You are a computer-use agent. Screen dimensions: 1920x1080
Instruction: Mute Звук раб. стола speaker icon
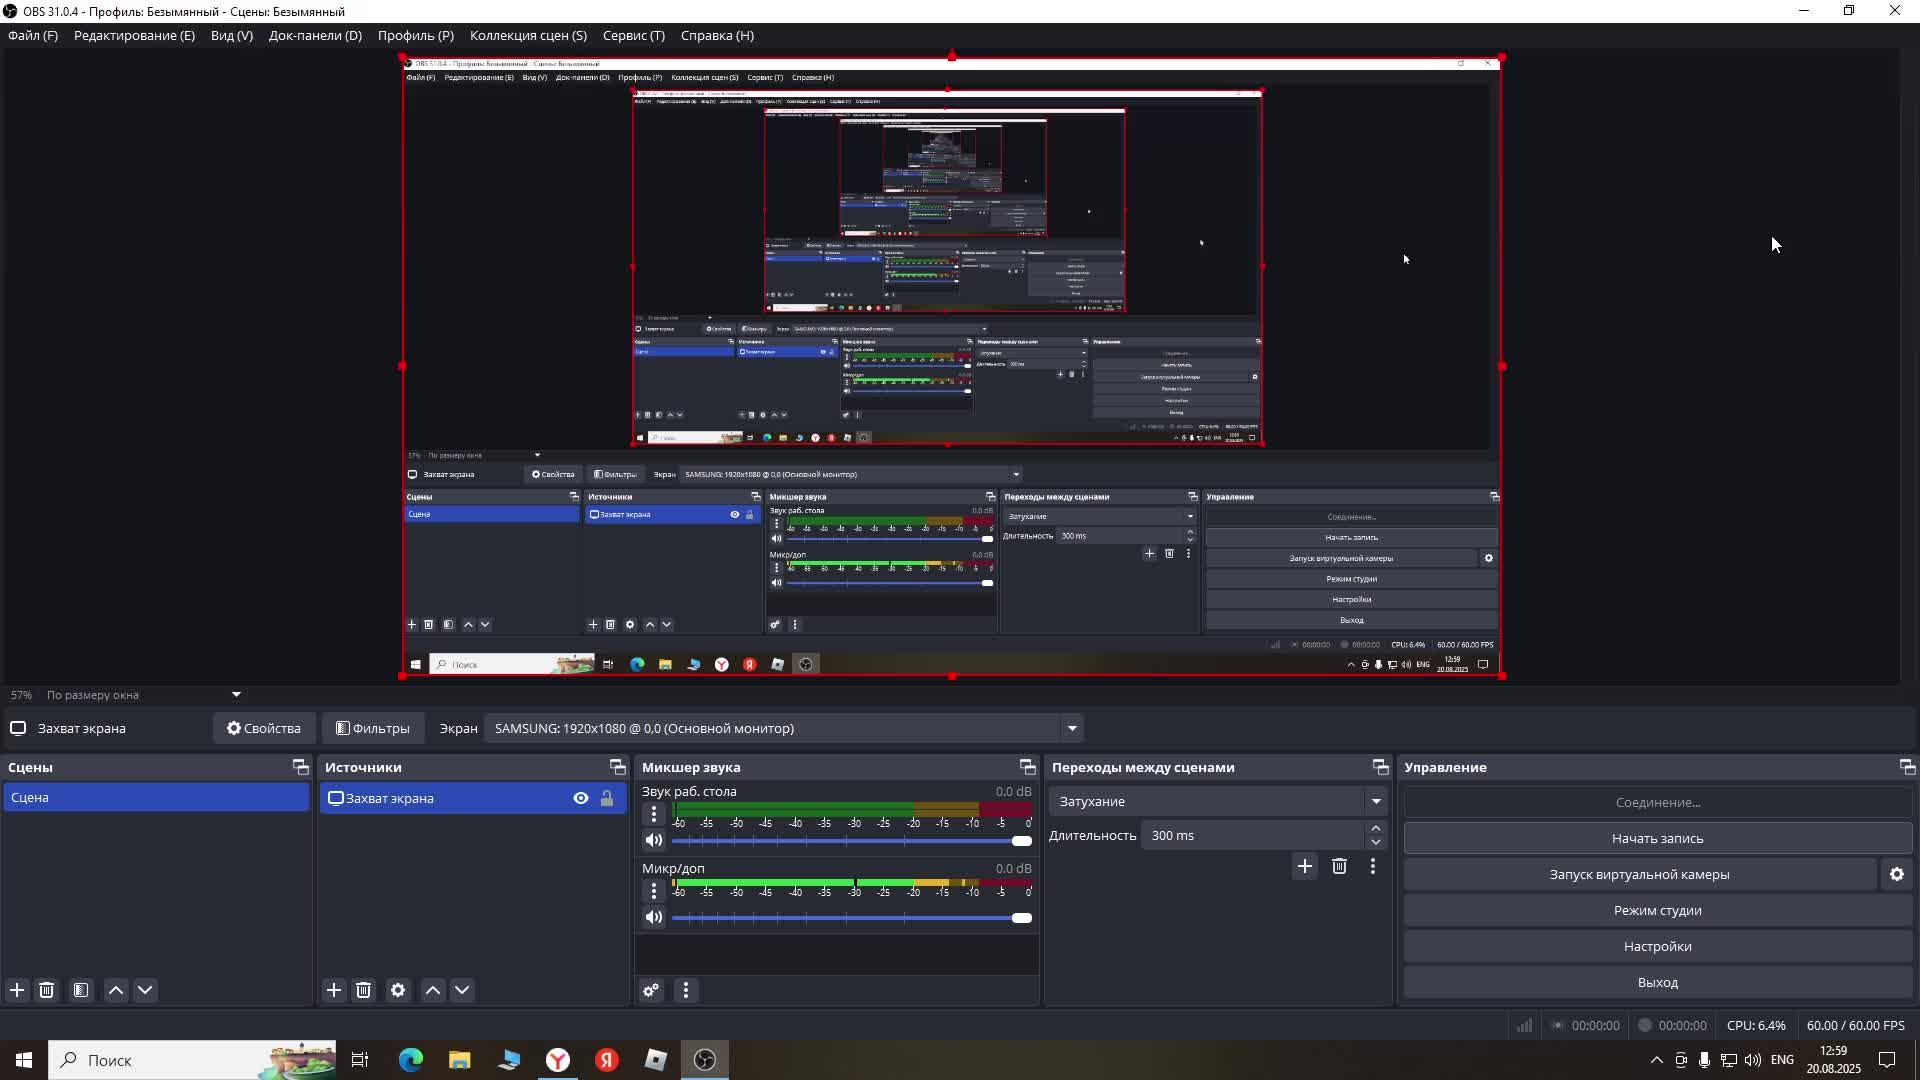(654, 840)
